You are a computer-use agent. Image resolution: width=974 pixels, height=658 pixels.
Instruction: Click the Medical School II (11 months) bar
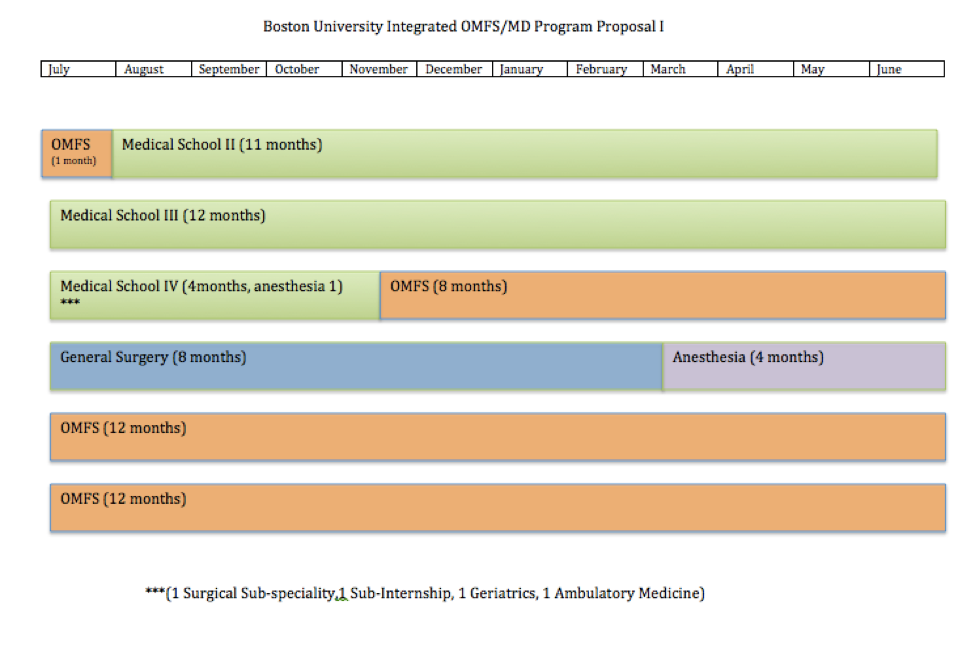pyautogui.click(x=524, y=153)
